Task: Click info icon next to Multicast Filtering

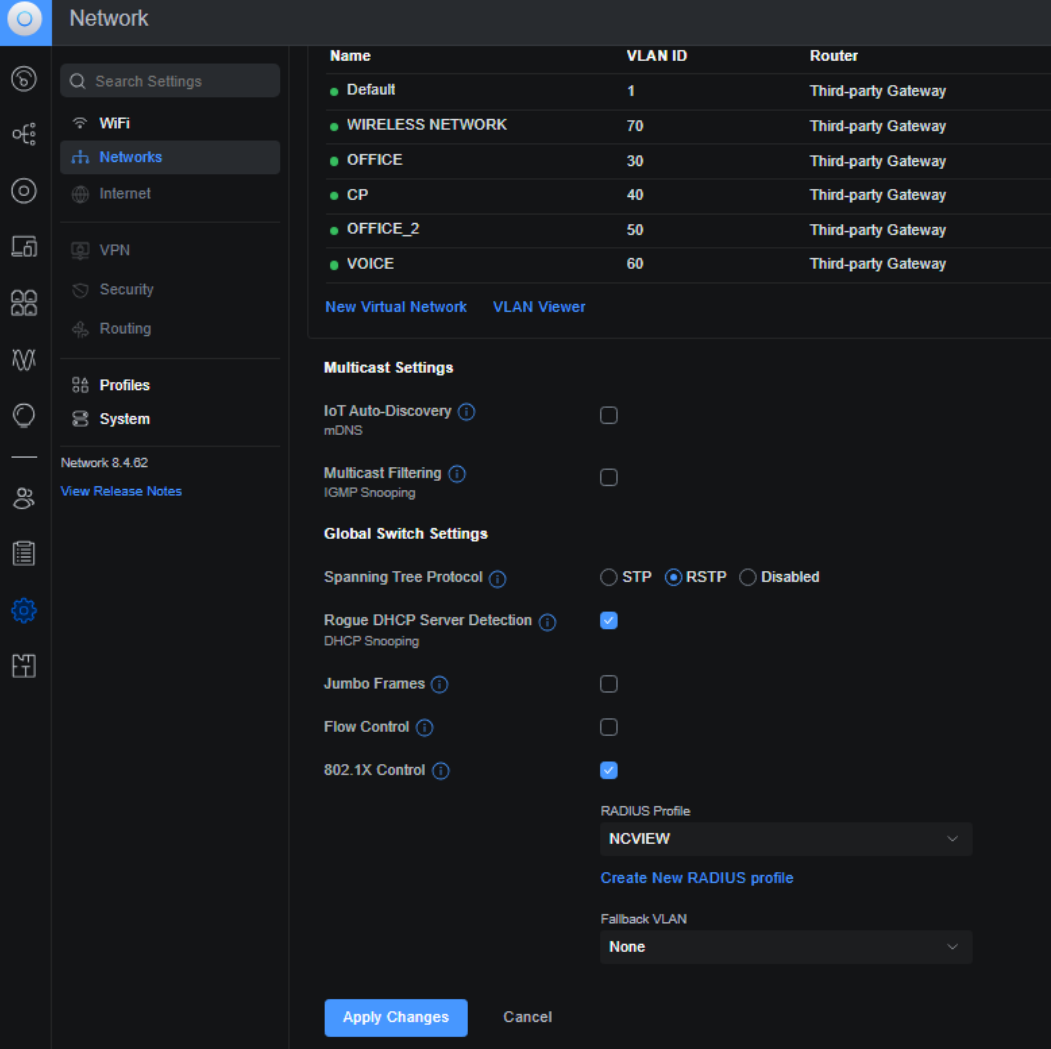Action: click(x=457, y=474)
